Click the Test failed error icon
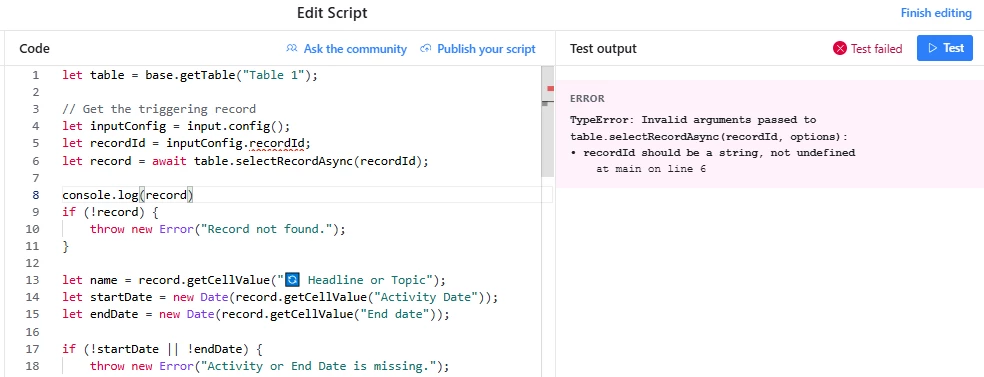The height and width of the screenshot is (377, 984). [840, 48]
